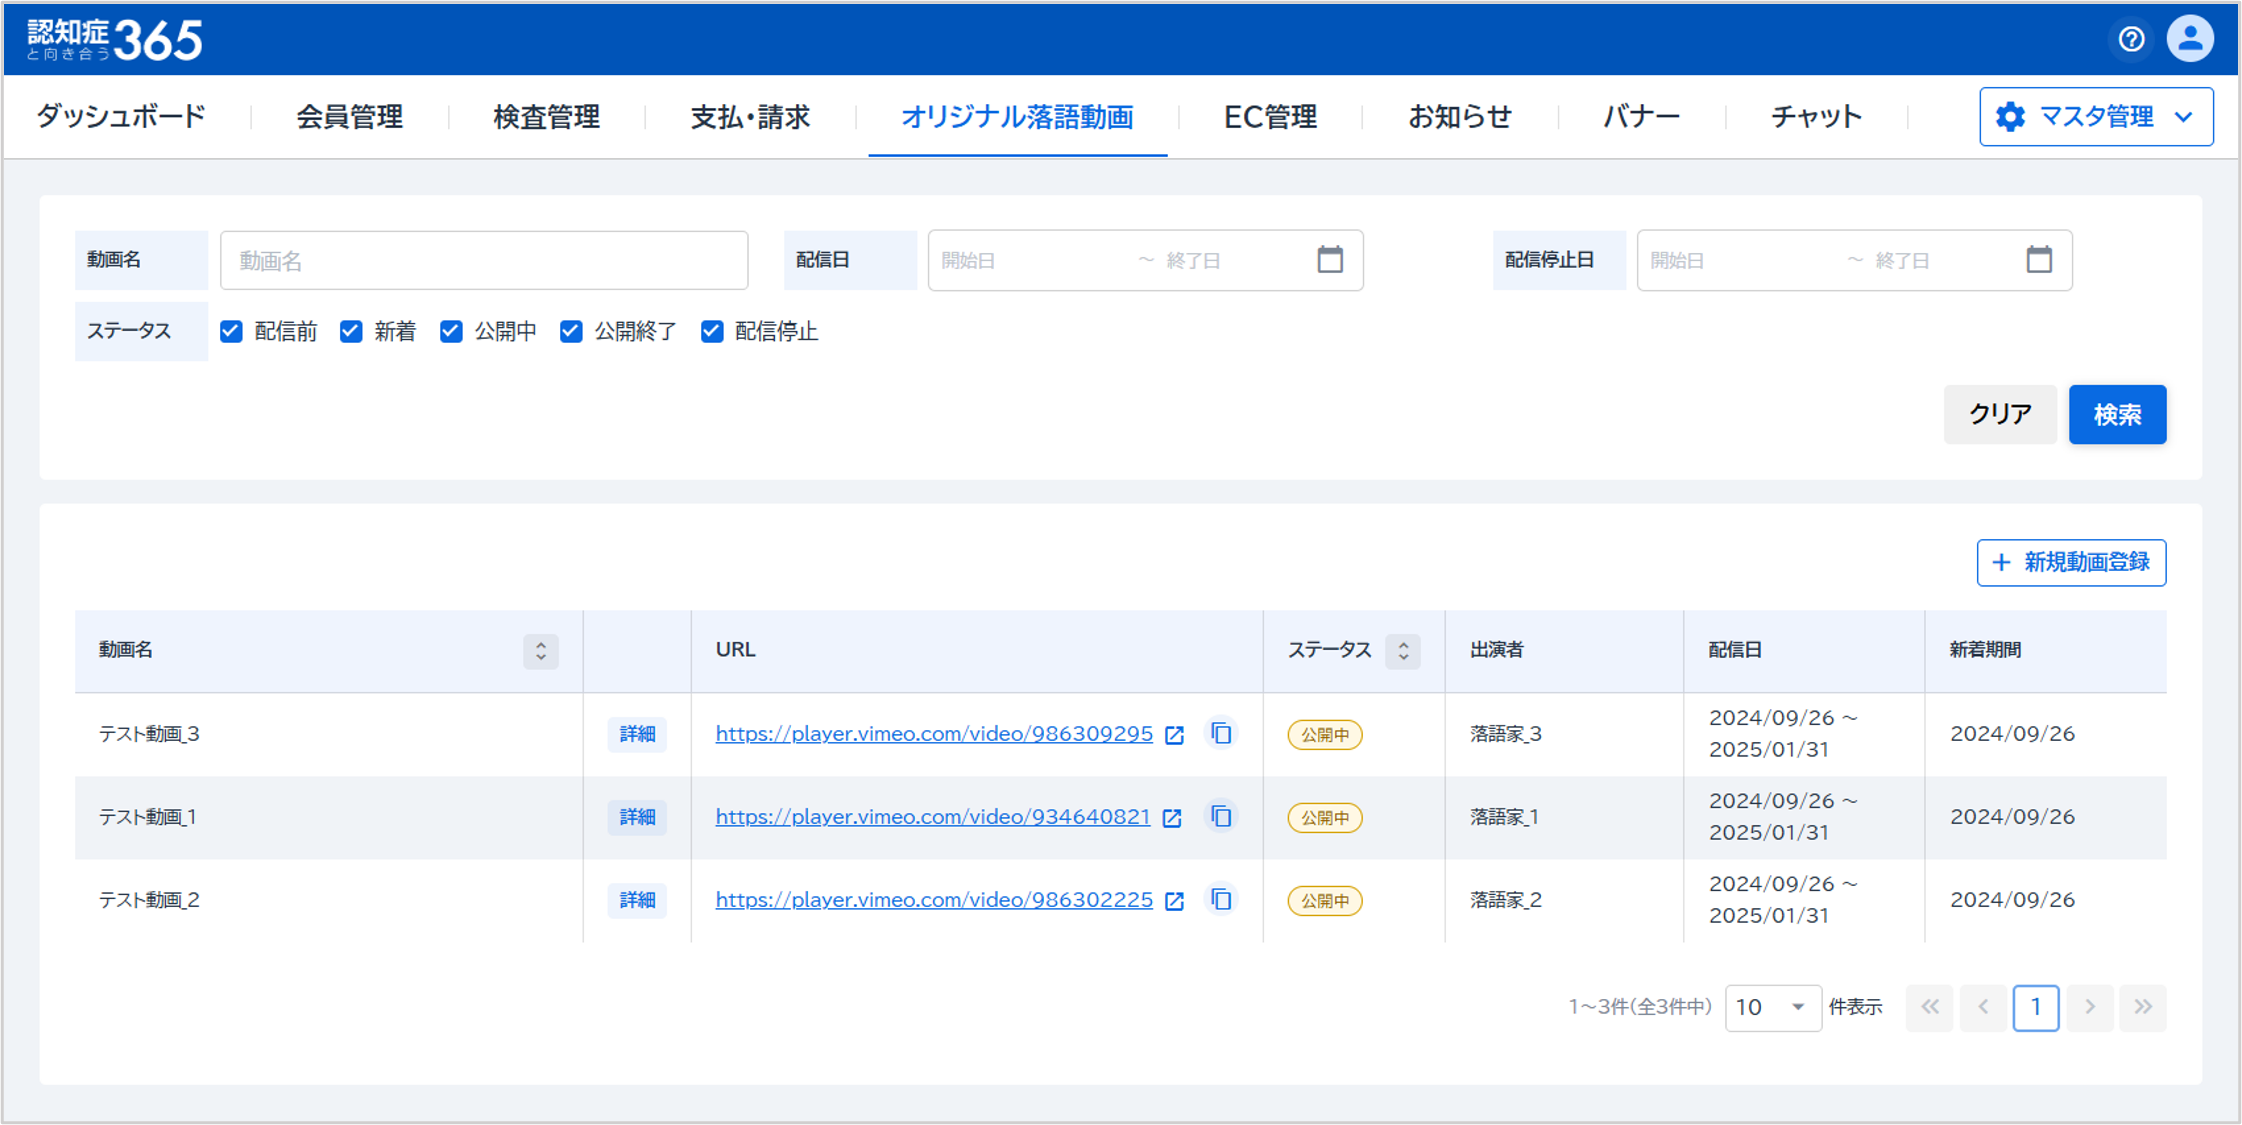Uncheck the 配信前 status checkbox
Image resolution: width=2242 pixels, height=1125 pixels.
point(231,331)
